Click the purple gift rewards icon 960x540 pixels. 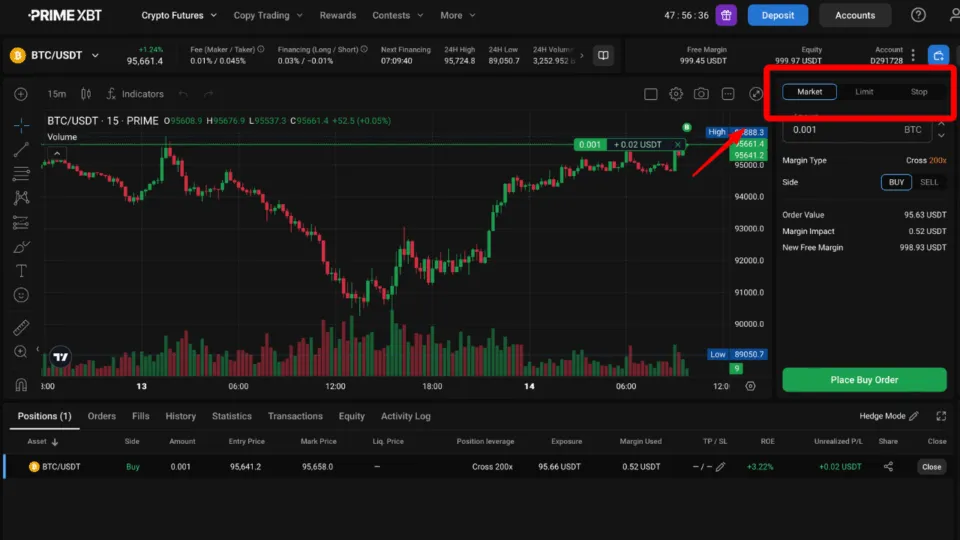727,15
